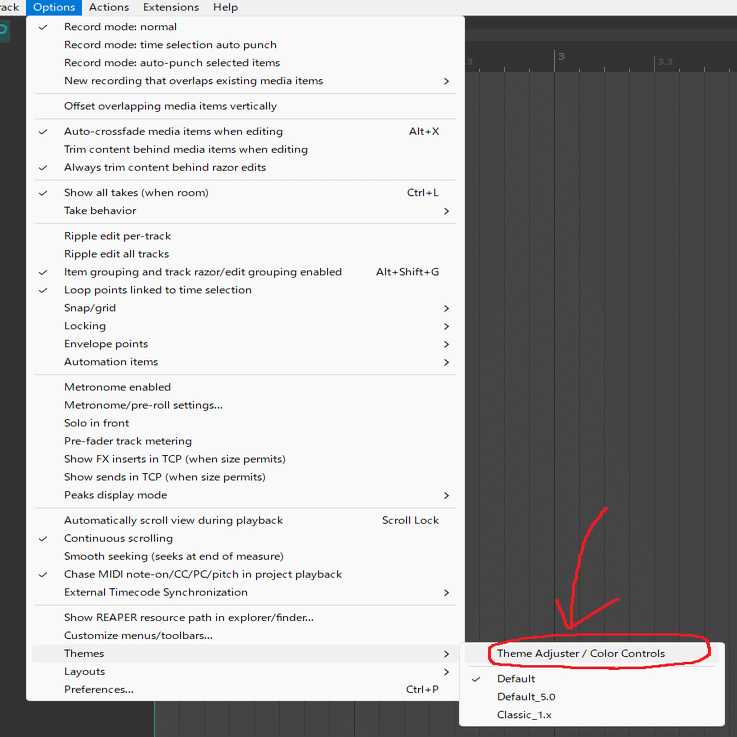
Task: Expand the Themes submenu
Action: tap(245, 654)
